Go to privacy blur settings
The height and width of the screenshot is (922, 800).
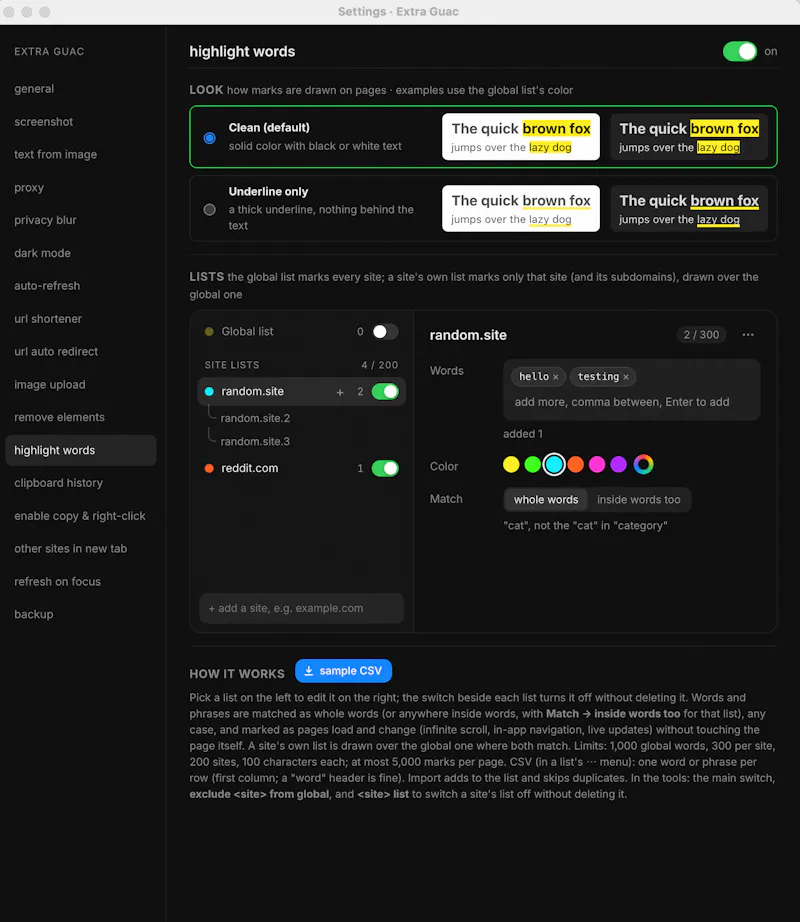tap(81, 220)
